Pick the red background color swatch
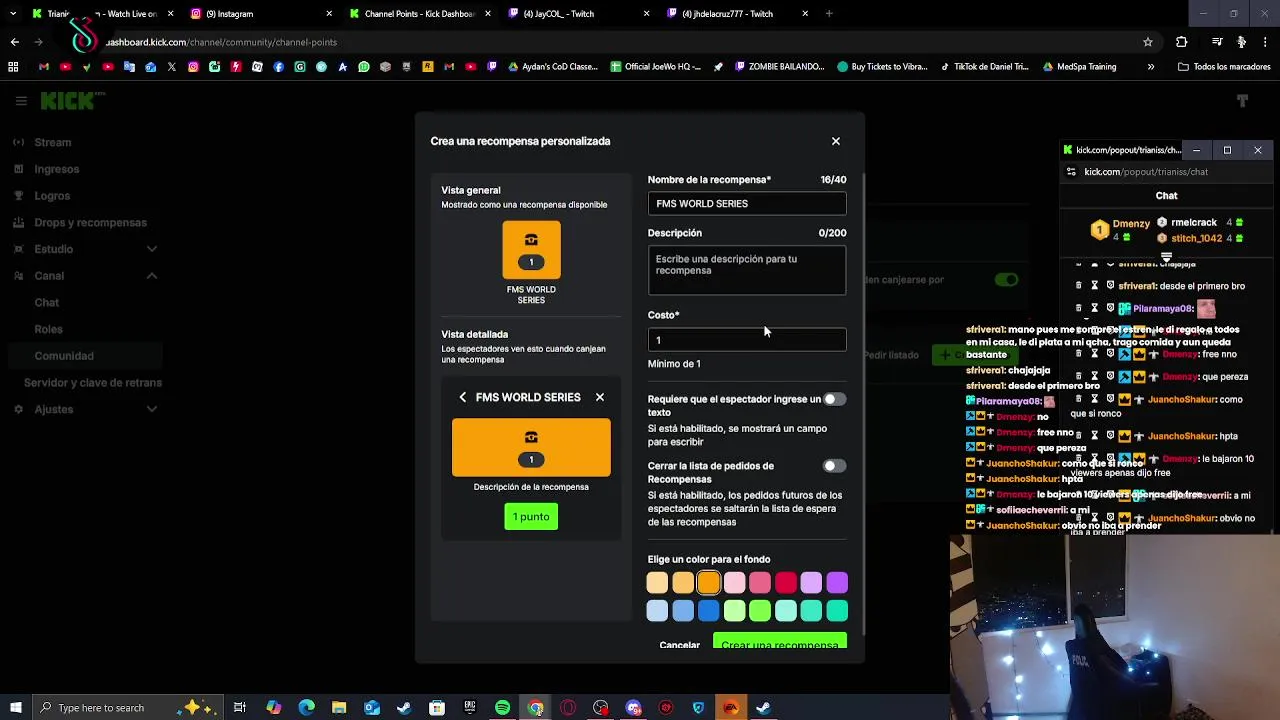 (786, 583)
